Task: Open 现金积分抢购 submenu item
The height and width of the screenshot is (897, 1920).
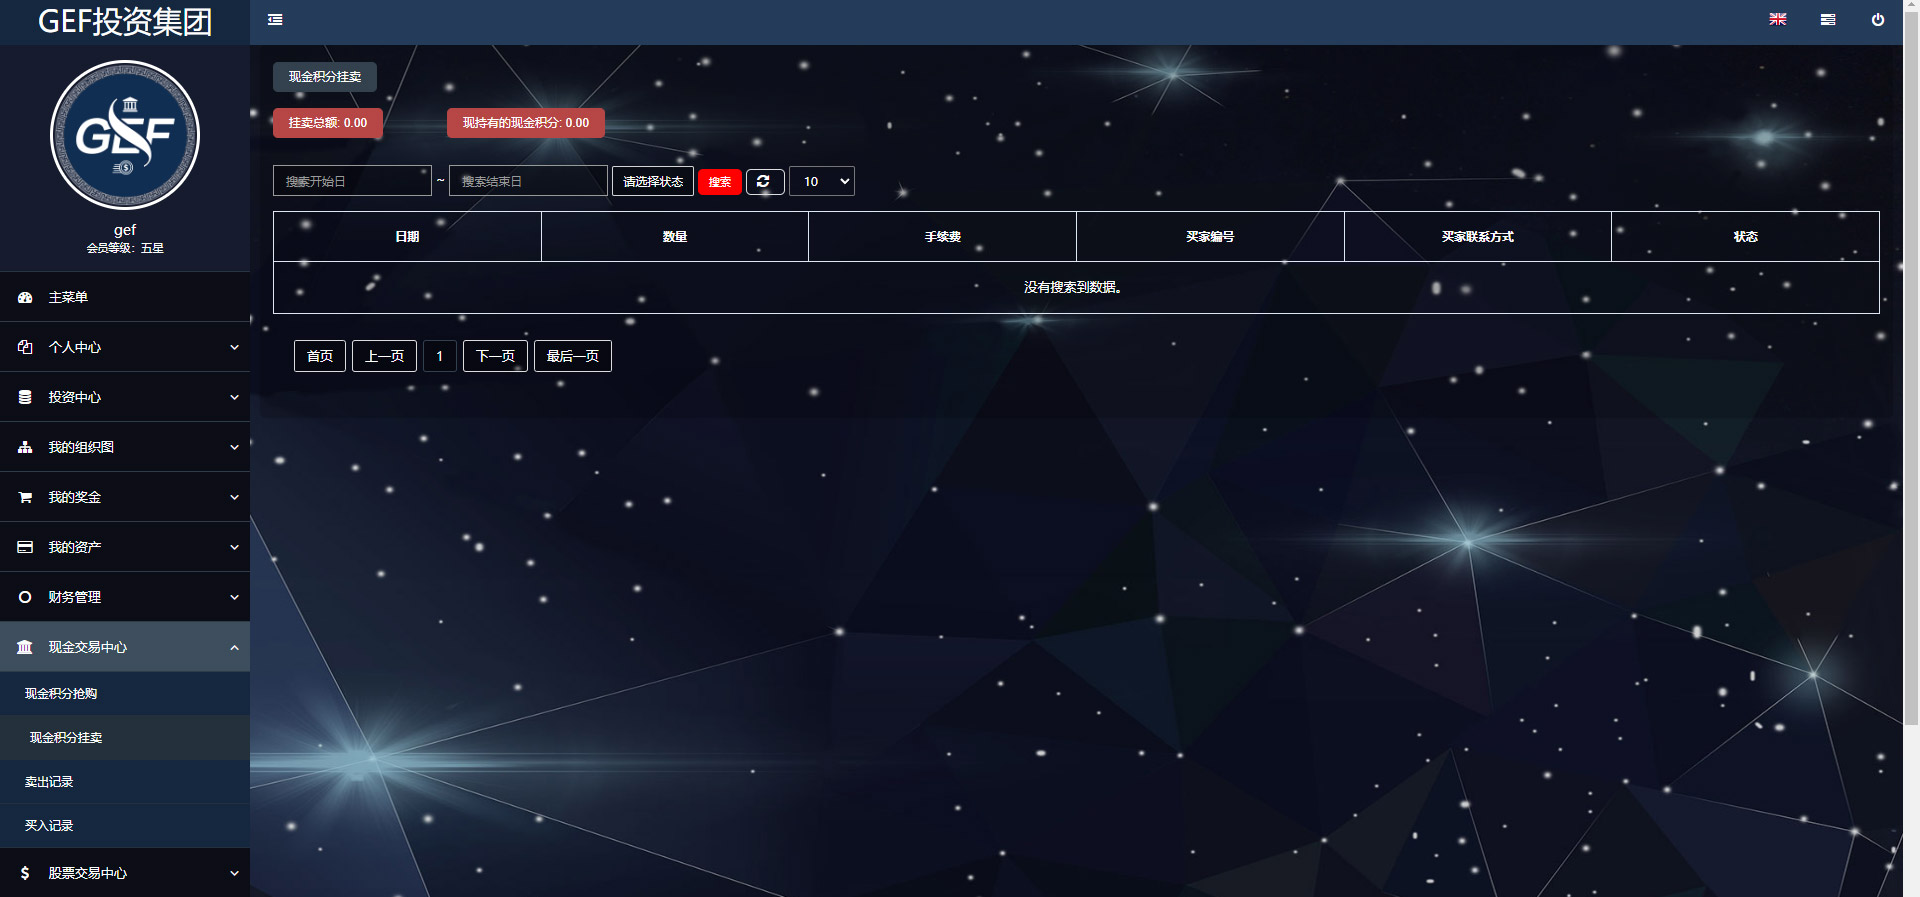Action: (x=61, y=693)
